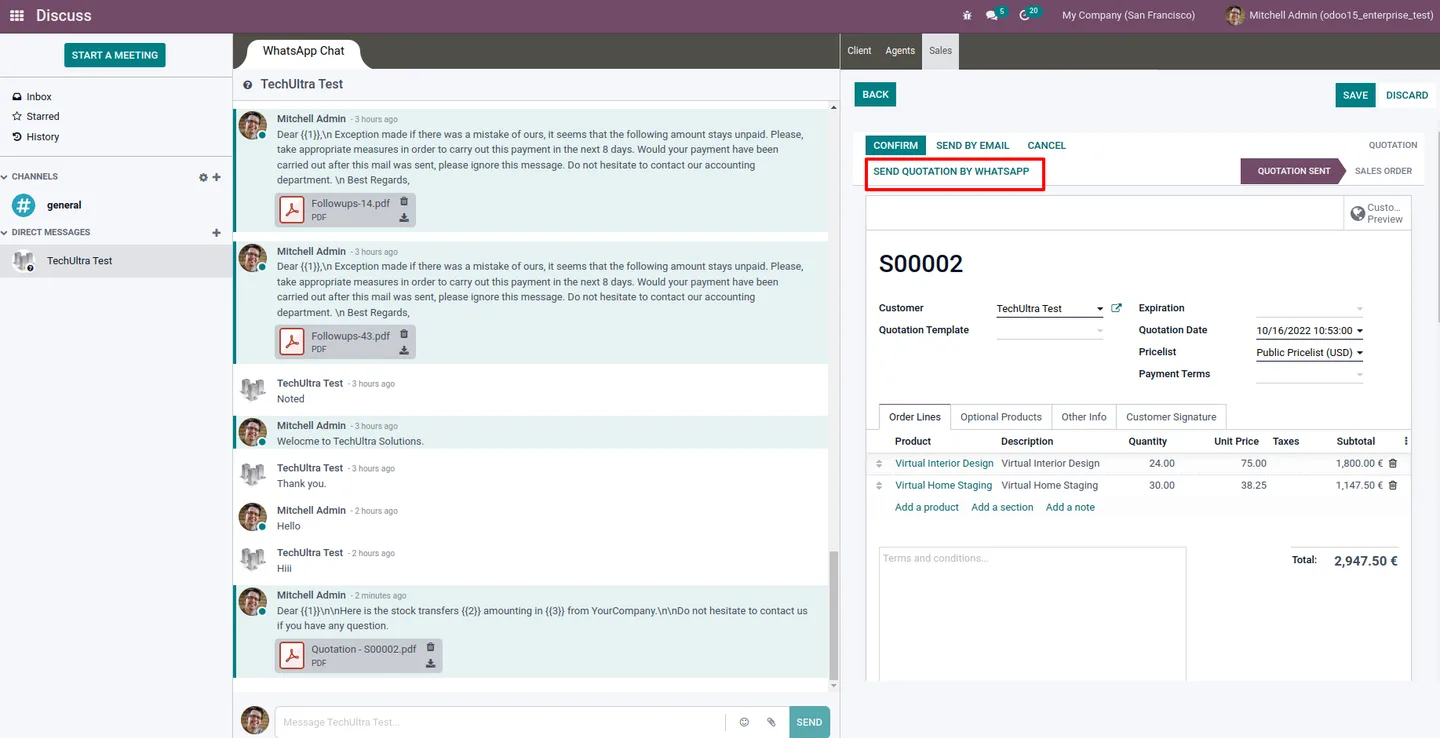Open customer external link icon
This screenshot has width=1440, height=738.
(1117, 308)
